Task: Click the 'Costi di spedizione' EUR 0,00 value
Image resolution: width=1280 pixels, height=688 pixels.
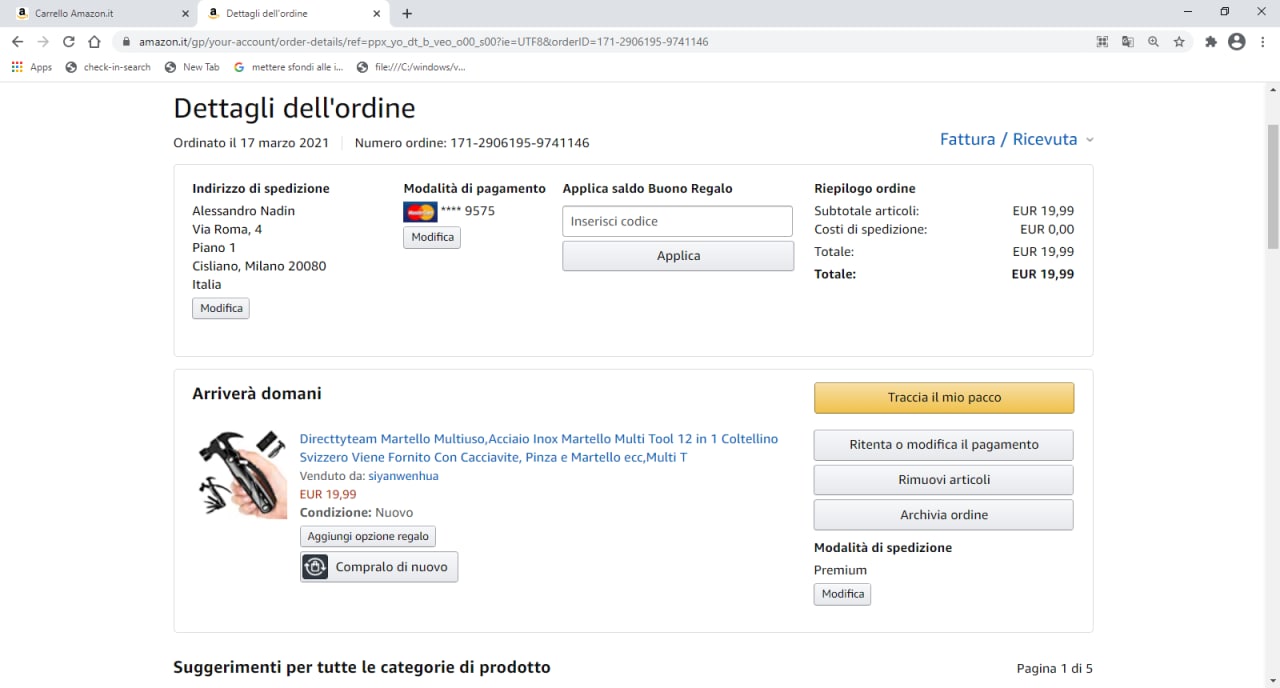Action: (x=1047, y=229)
